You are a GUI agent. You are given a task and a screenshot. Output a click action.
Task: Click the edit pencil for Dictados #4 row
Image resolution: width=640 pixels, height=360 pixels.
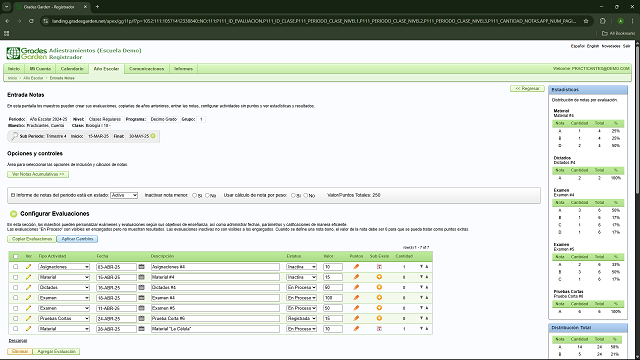(28, 287)
